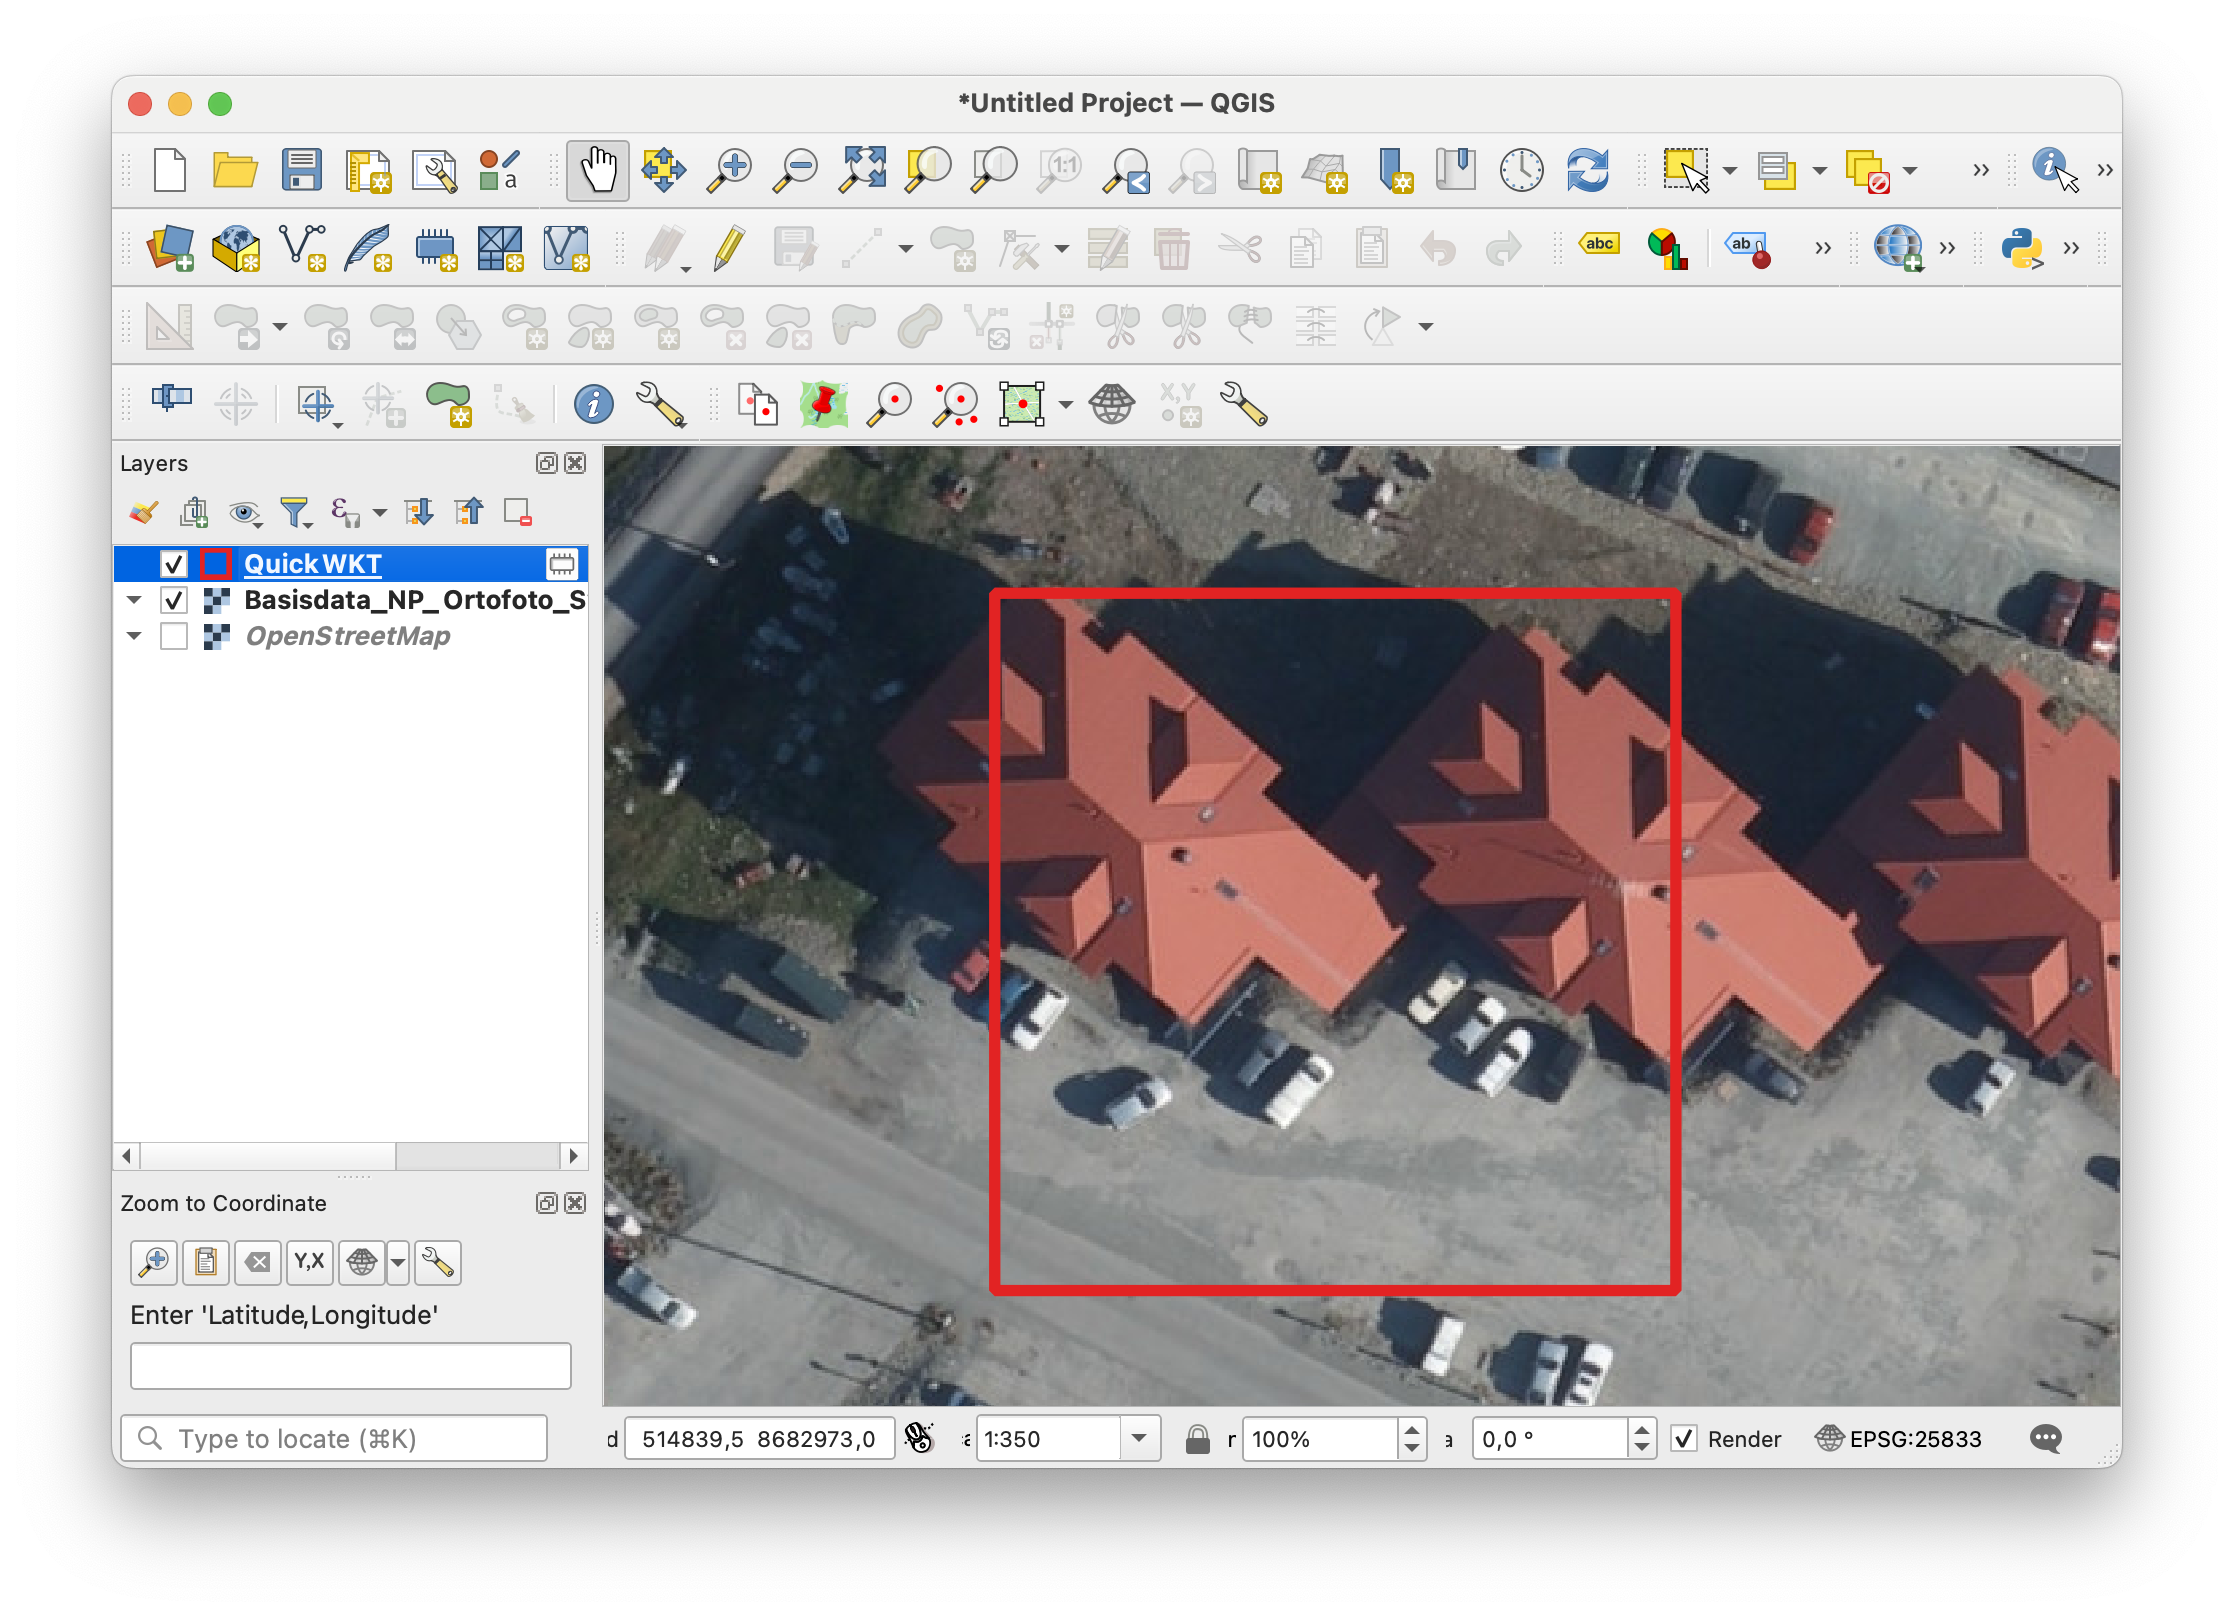The height and width of the screenshot is (1616, 2234).
Task: Click the Lat Lon Tools pushpin icon
Action: pyautogui.click(x=824, y=404)
